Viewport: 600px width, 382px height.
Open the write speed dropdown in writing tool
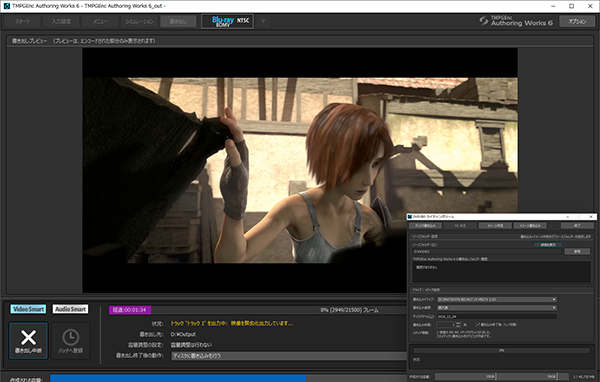pos(497,308)
